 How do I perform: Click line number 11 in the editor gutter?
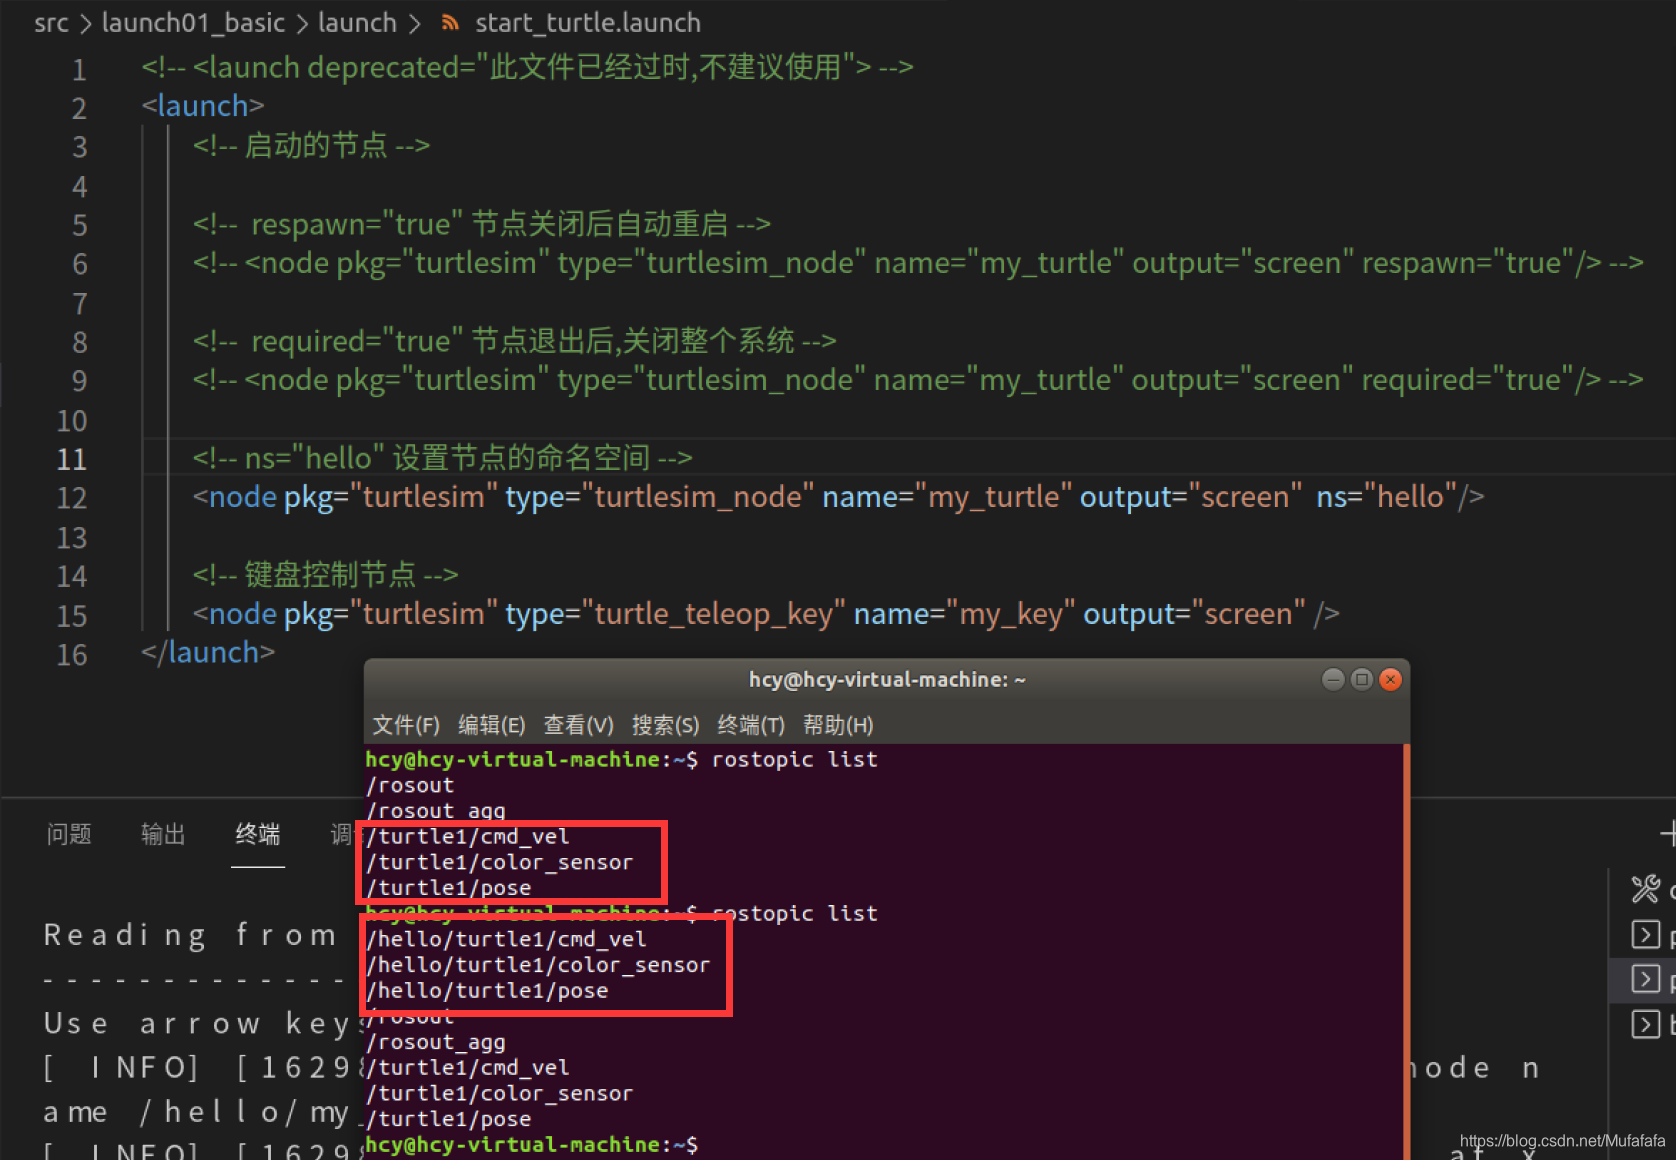[x=72, y=459]
